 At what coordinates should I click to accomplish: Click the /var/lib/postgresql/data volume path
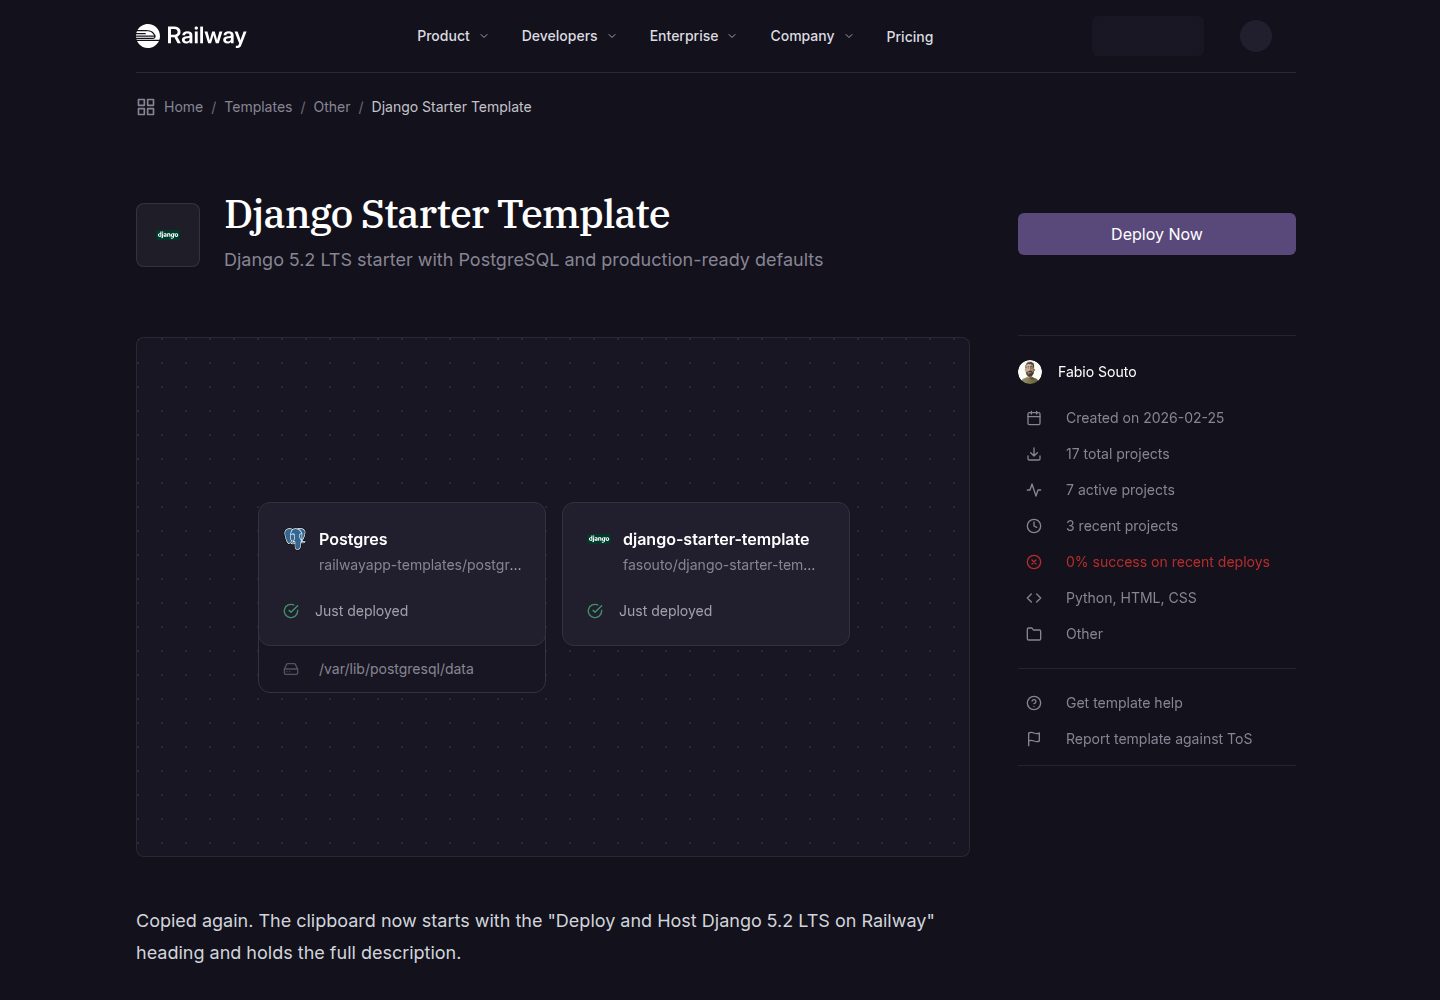(396, 669)
